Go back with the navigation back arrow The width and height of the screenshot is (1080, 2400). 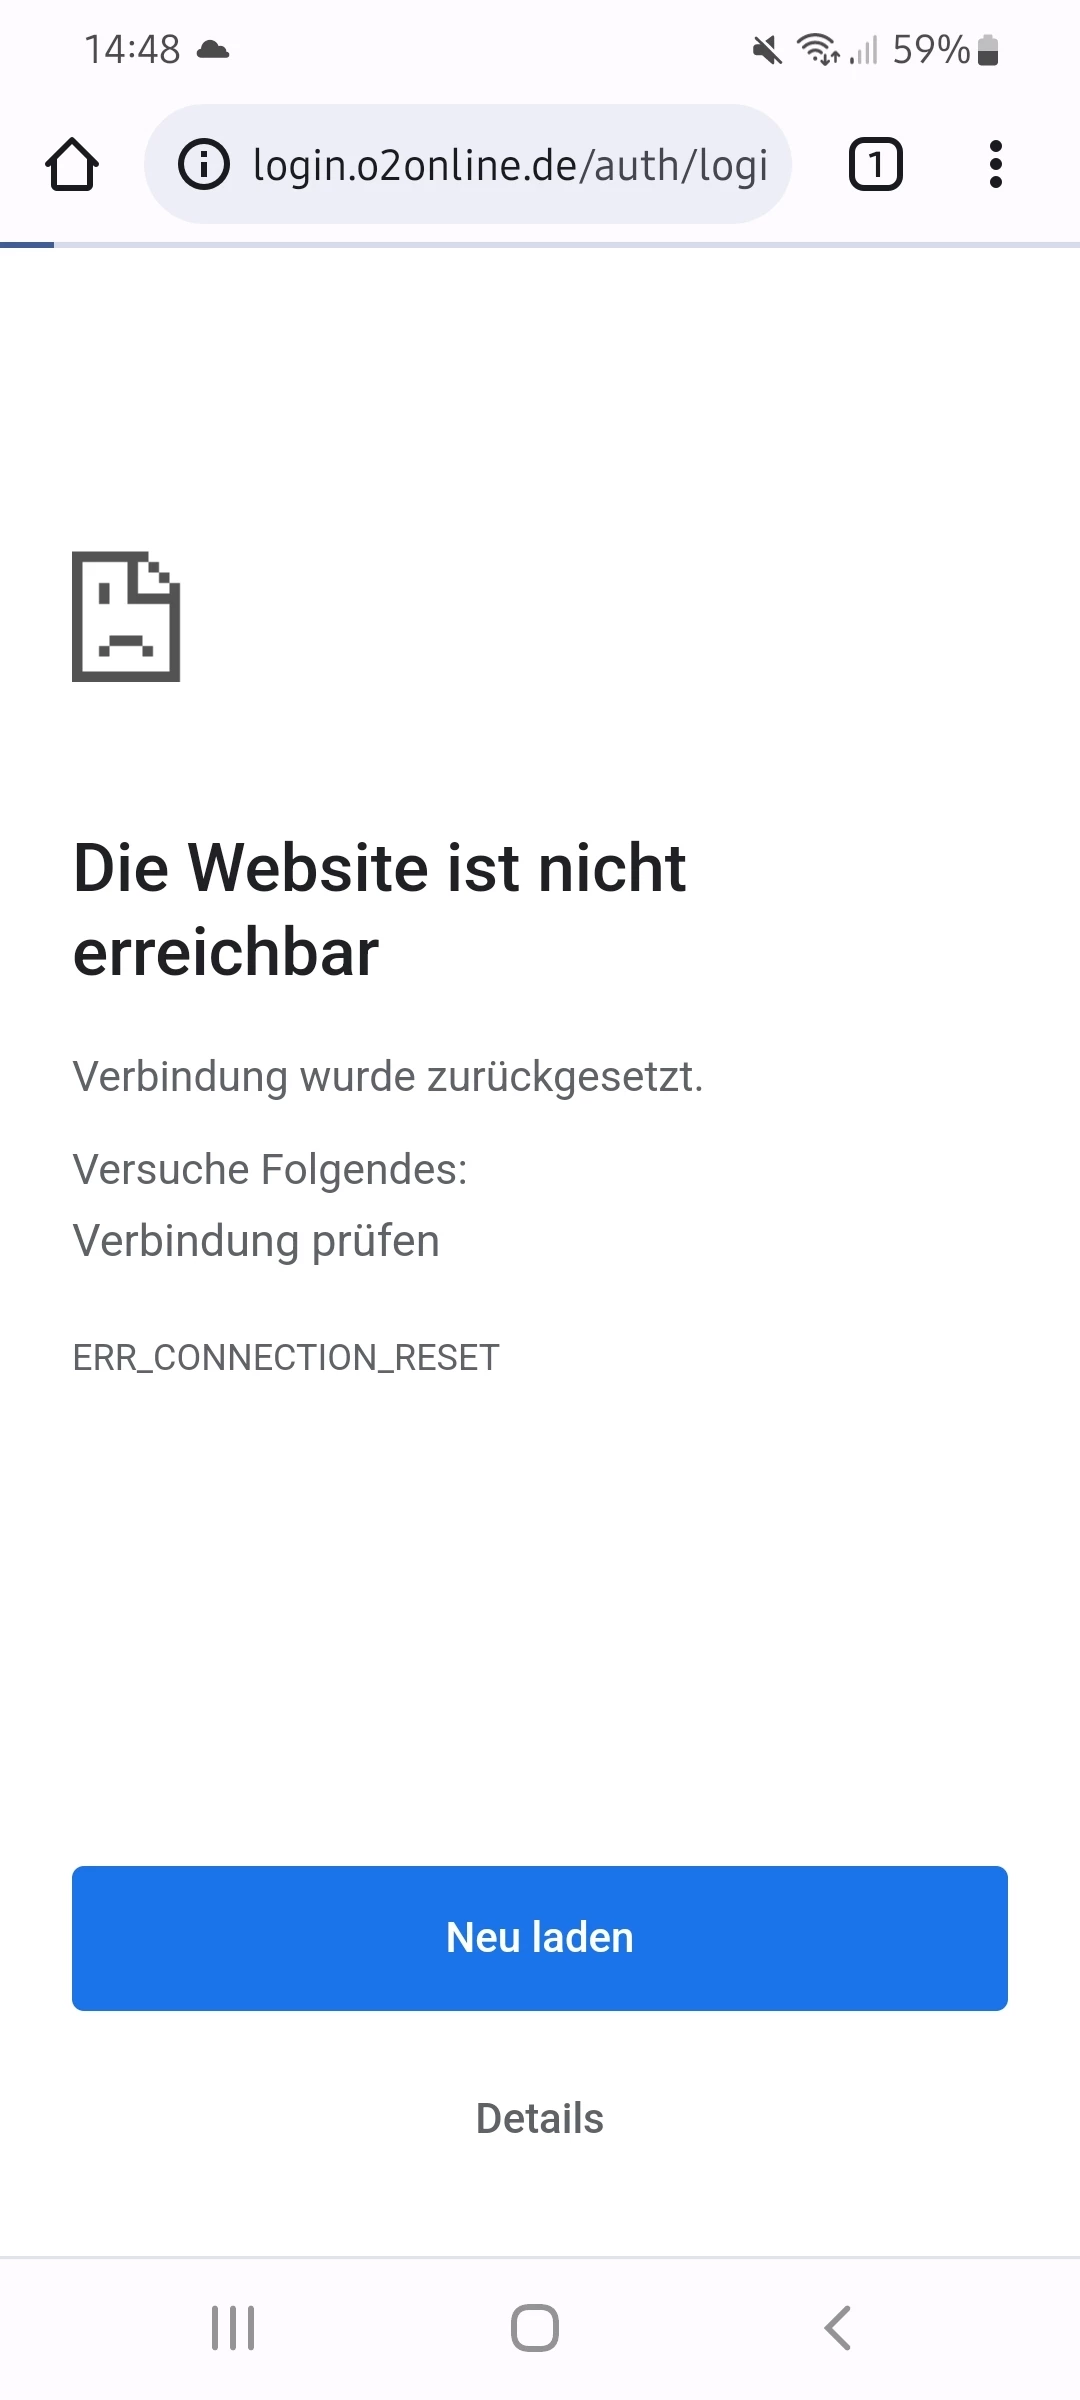point(838,2328)
